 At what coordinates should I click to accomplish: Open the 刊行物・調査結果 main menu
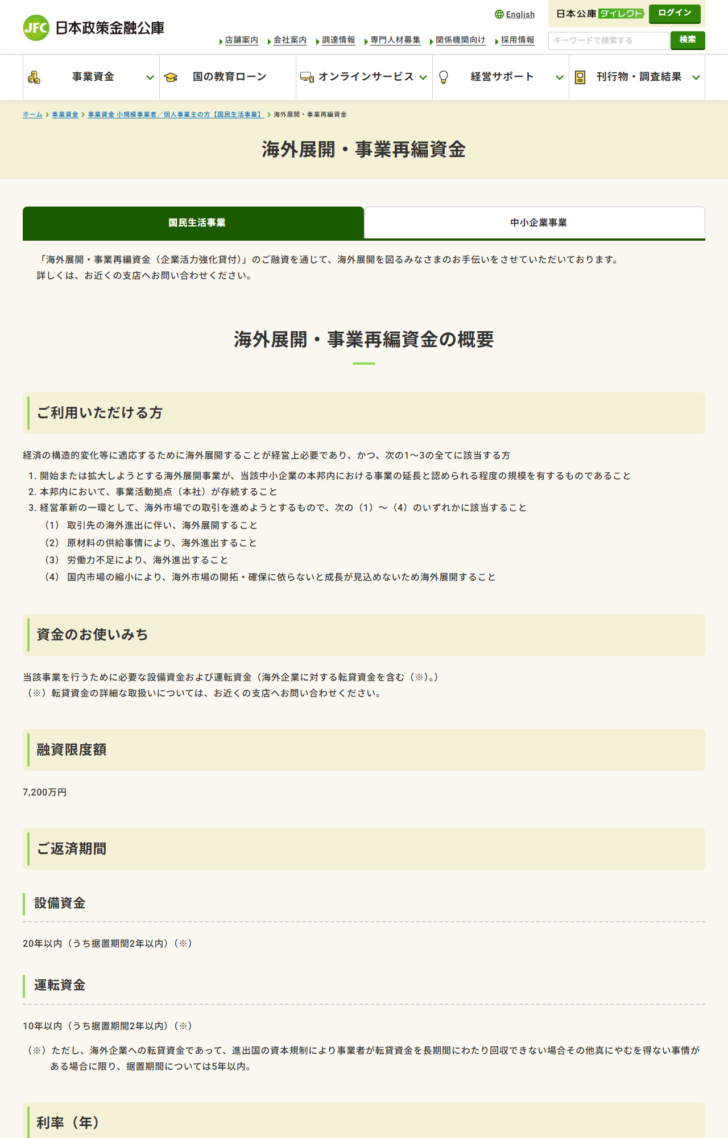(637, 77)
